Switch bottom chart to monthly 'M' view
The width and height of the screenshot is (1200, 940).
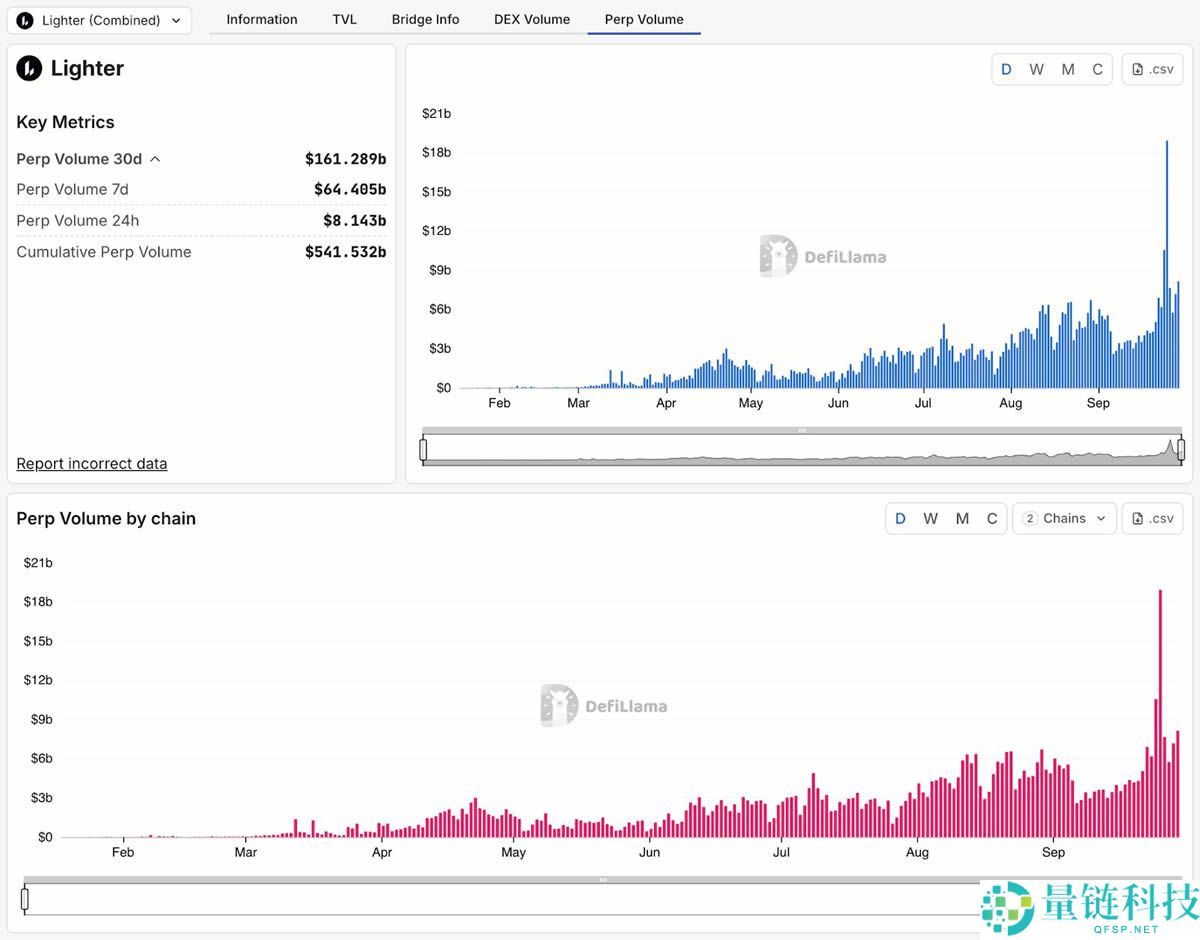[962, 518]
